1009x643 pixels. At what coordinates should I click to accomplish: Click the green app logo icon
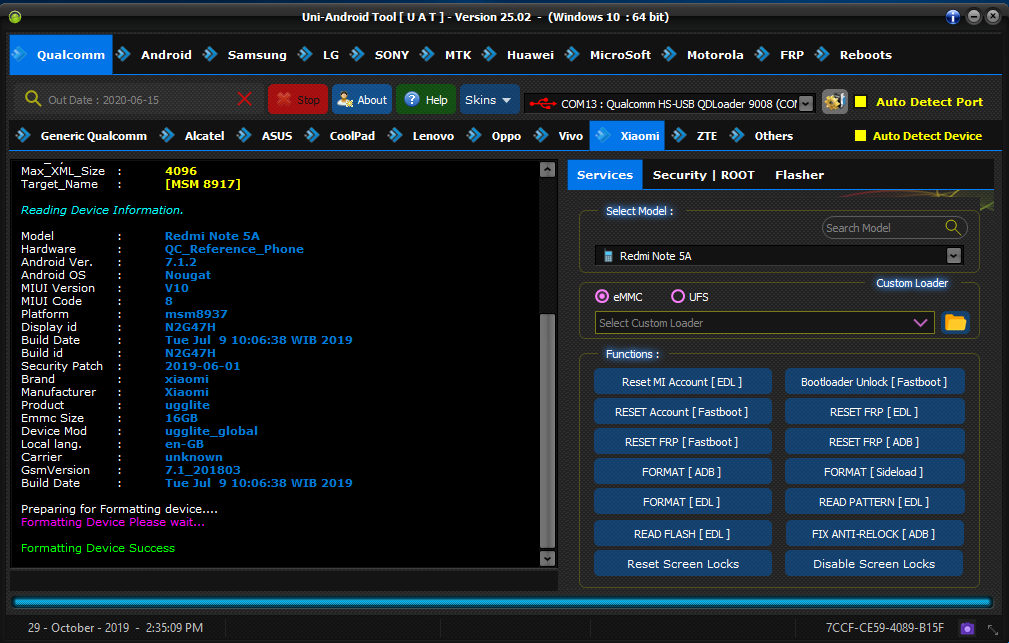15,17
